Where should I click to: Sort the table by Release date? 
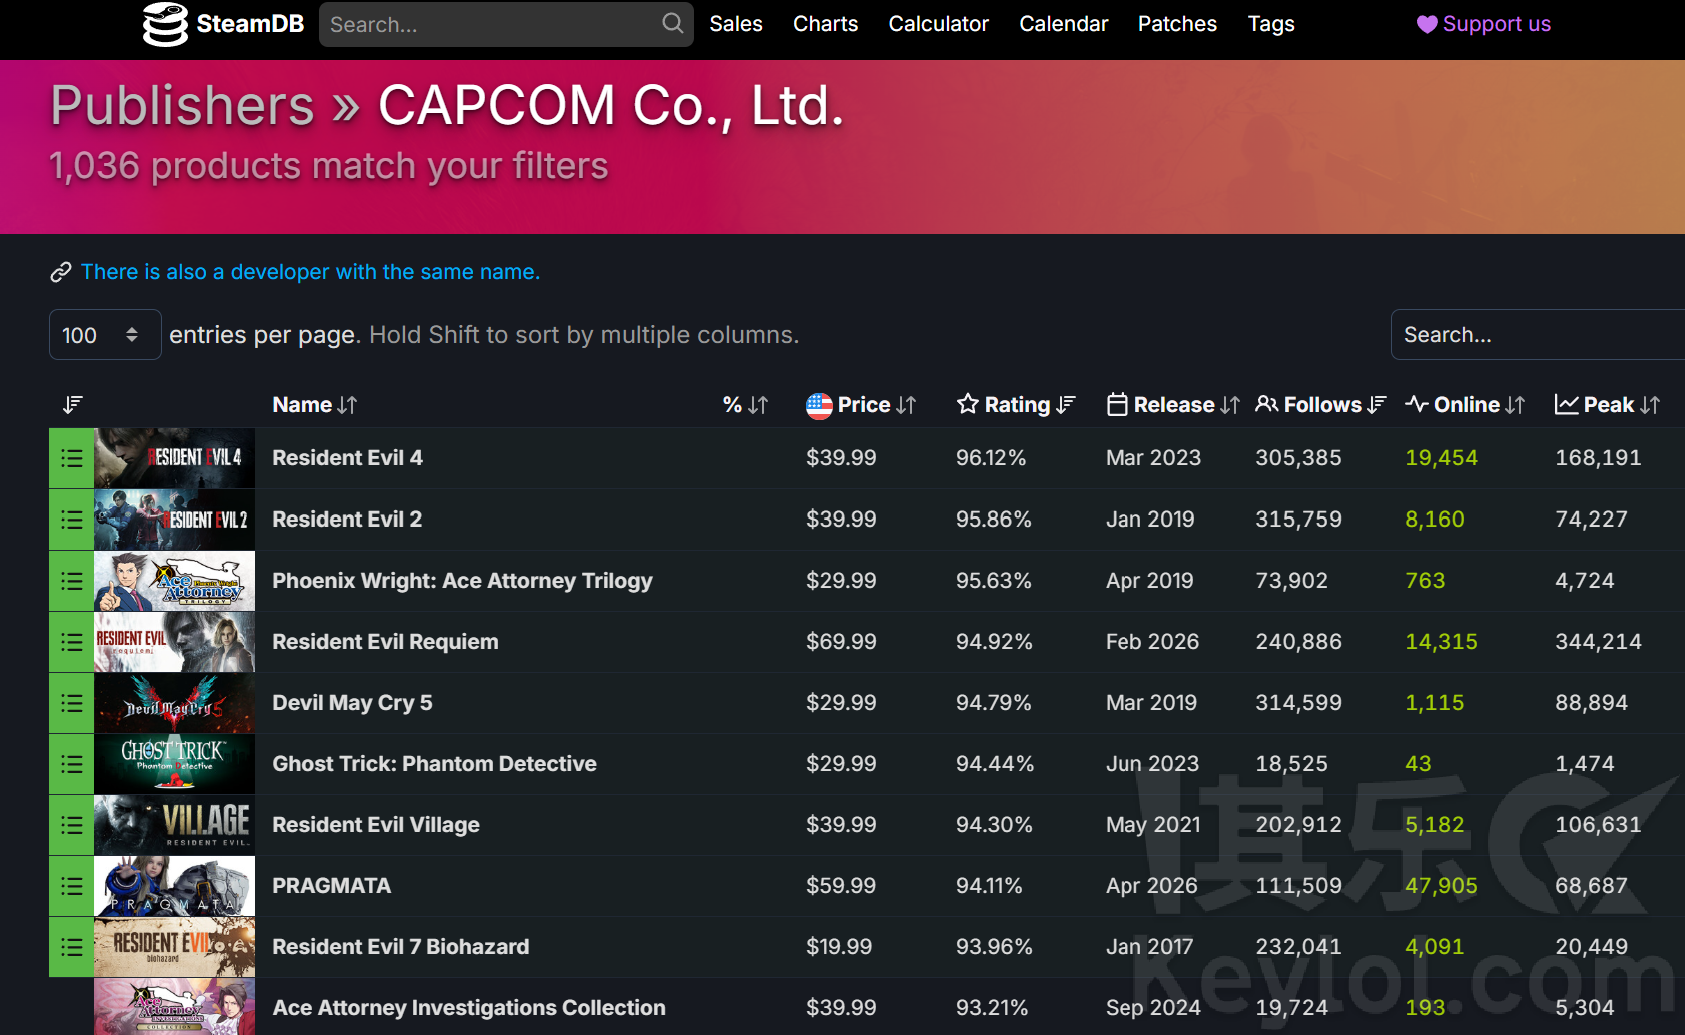1173,404
